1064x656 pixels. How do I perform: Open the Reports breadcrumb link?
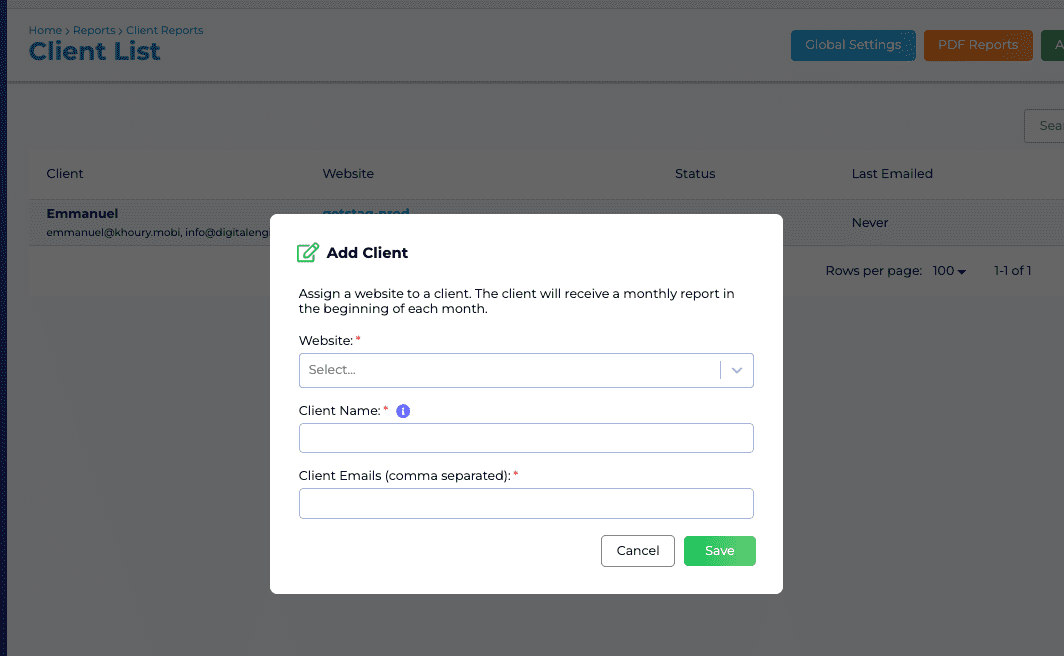coord(94,30)
